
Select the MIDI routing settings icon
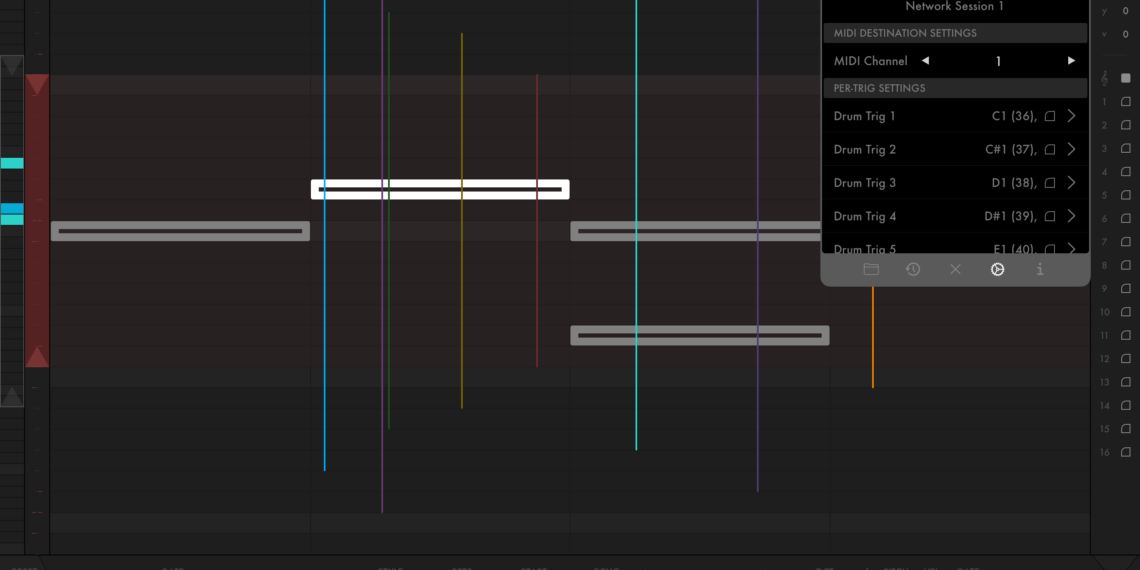click(x=997, y=269)
